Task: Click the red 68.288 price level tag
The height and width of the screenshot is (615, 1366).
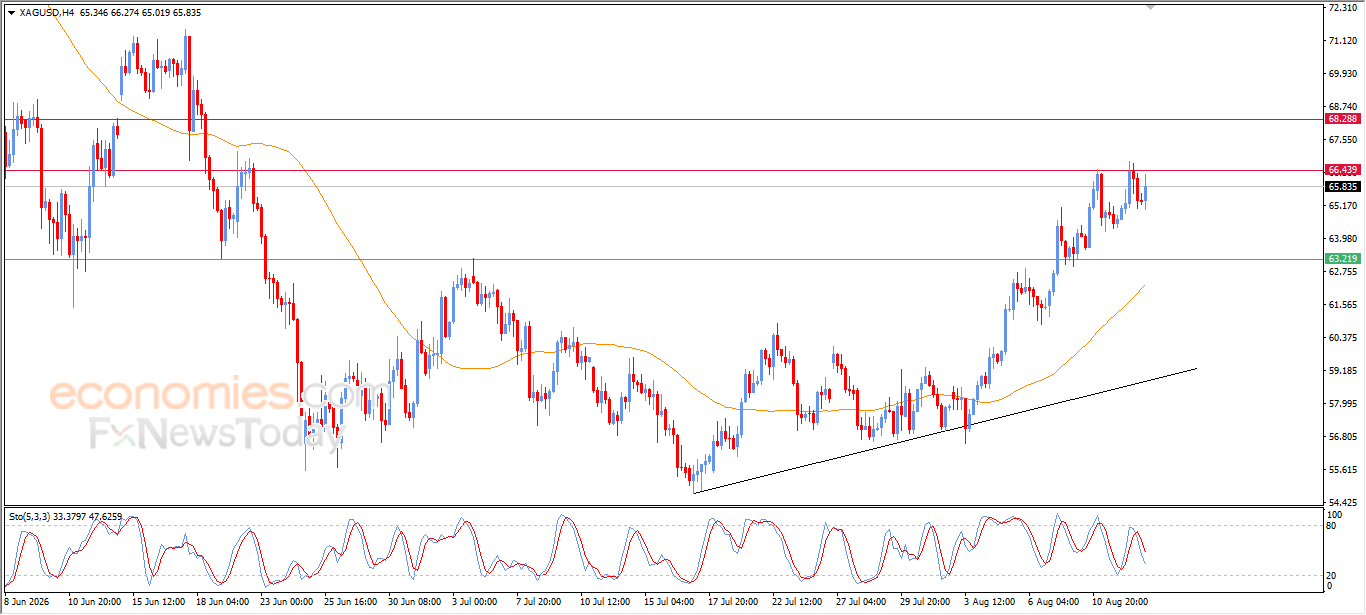Action: [1343, 119]
